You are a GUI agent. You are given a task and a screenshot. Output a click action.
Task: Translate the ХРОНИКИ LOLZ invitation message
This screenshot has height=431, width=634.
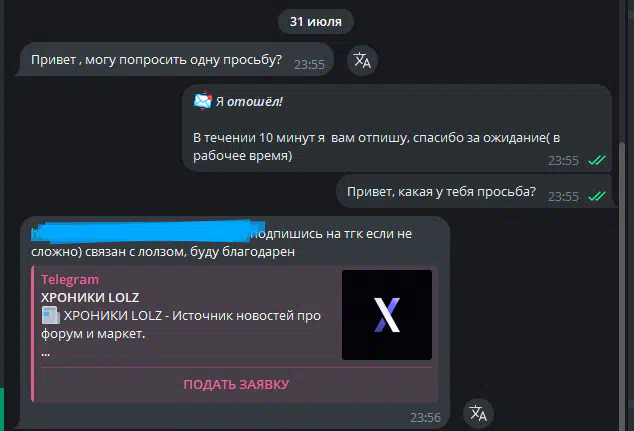478,413
